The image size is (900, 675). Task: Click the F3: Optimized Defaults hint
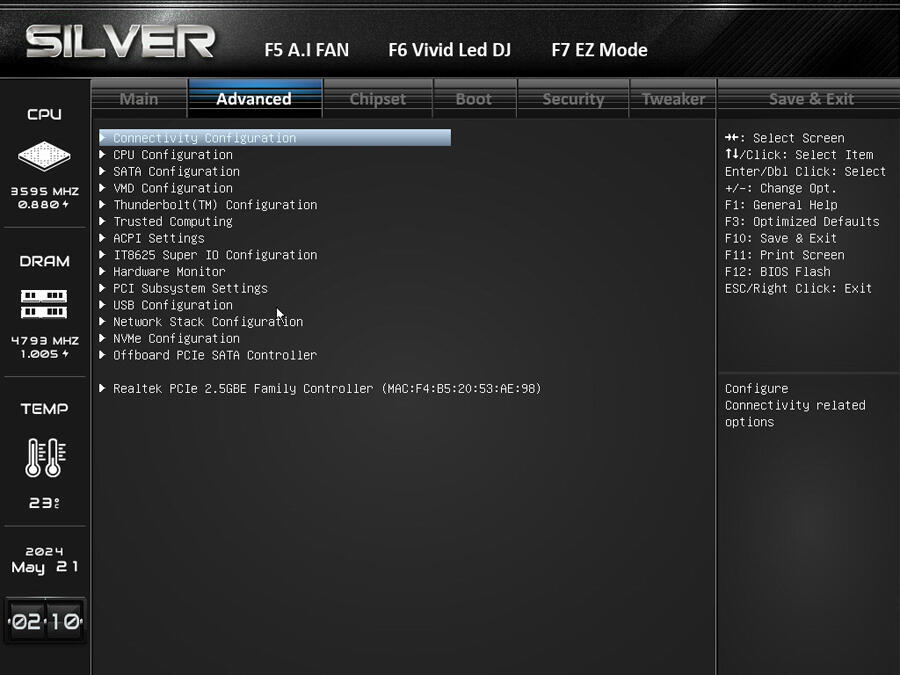pos(802,221)
